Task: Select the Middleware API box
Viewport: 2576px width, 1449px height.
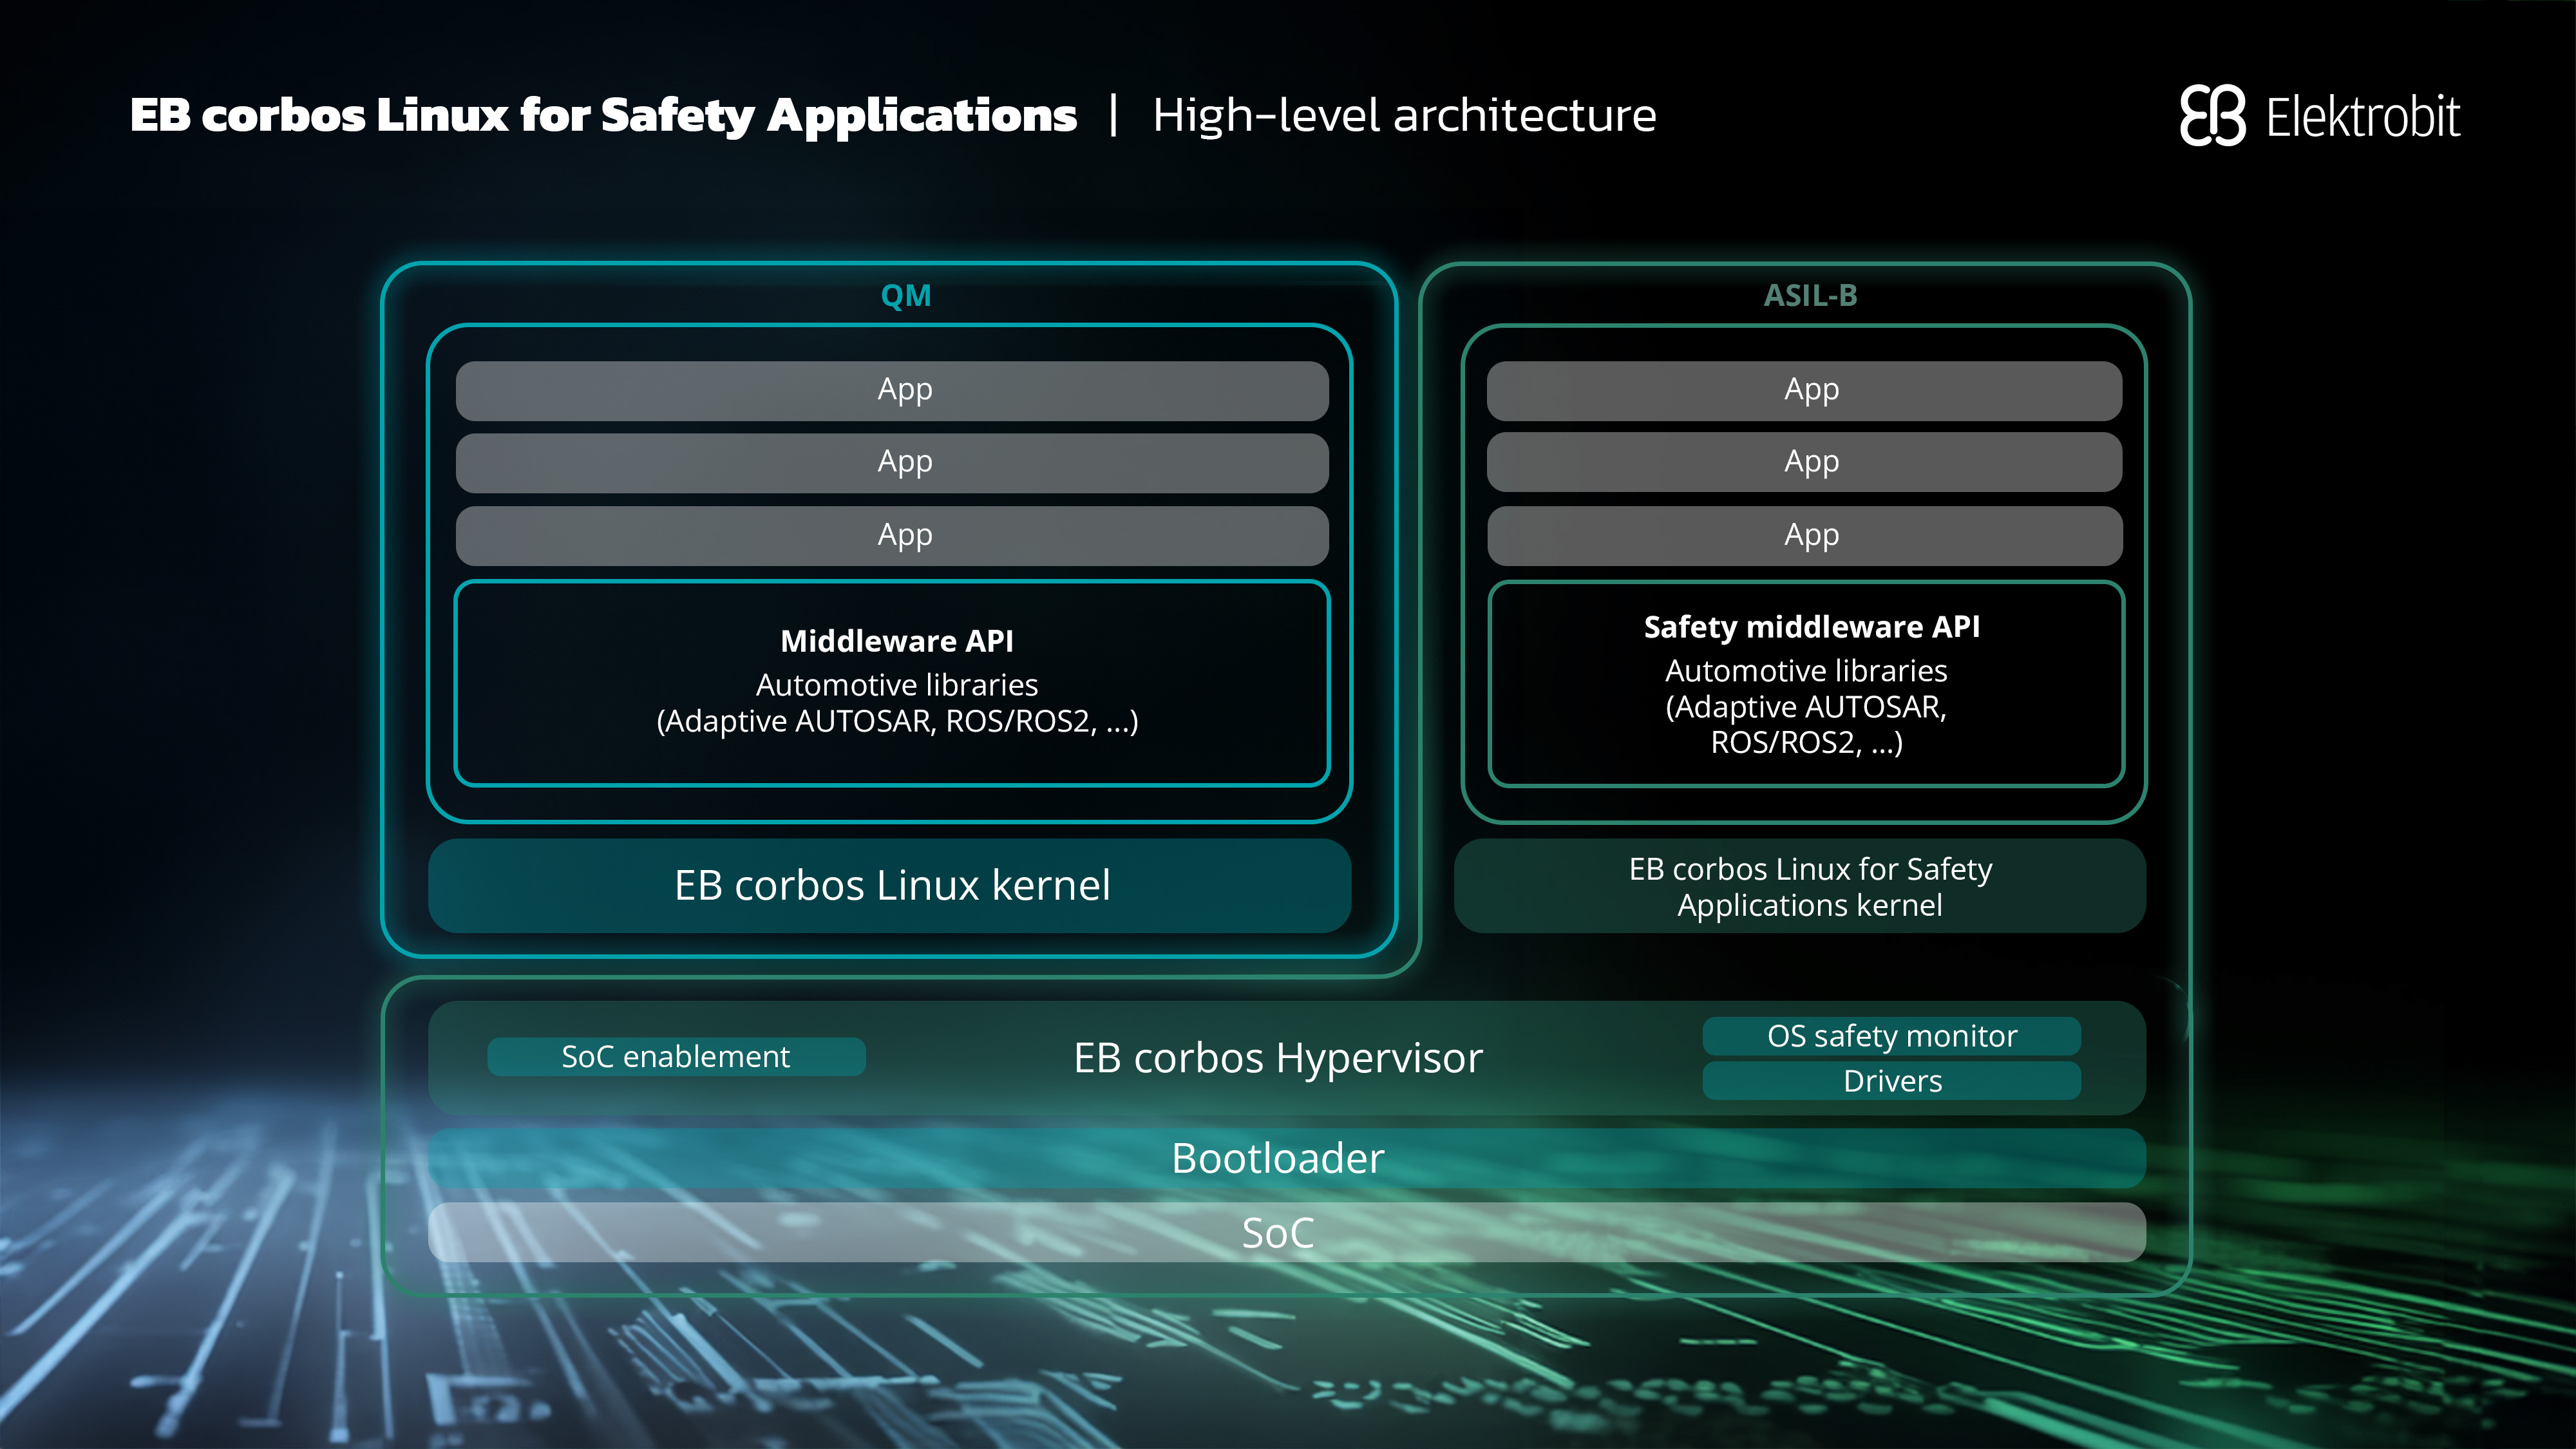Action: (892, 683)
